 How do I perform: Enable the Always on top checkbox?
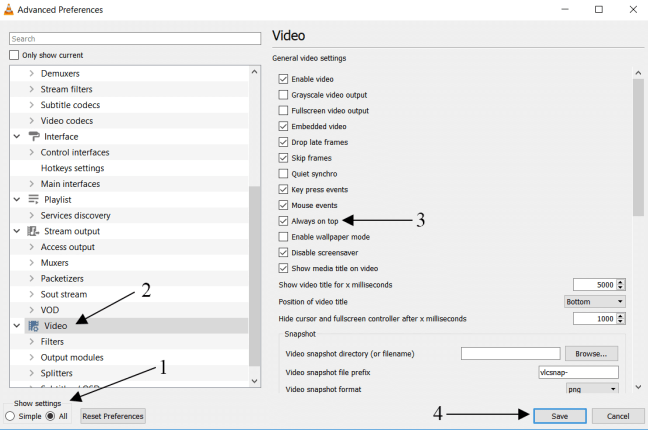(284, 221)
